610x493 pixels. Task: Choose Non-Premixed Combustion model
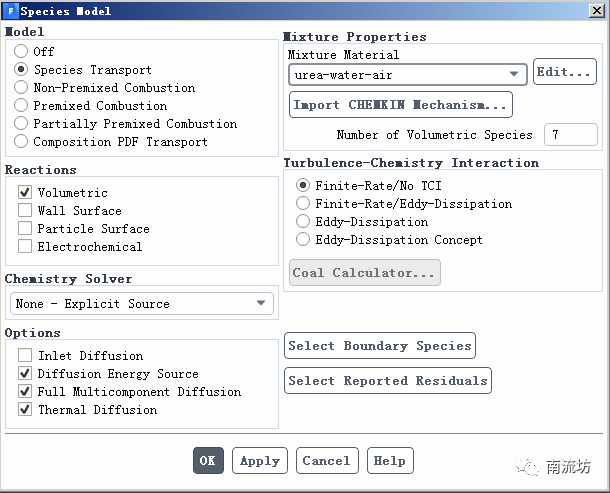(21, 88)
